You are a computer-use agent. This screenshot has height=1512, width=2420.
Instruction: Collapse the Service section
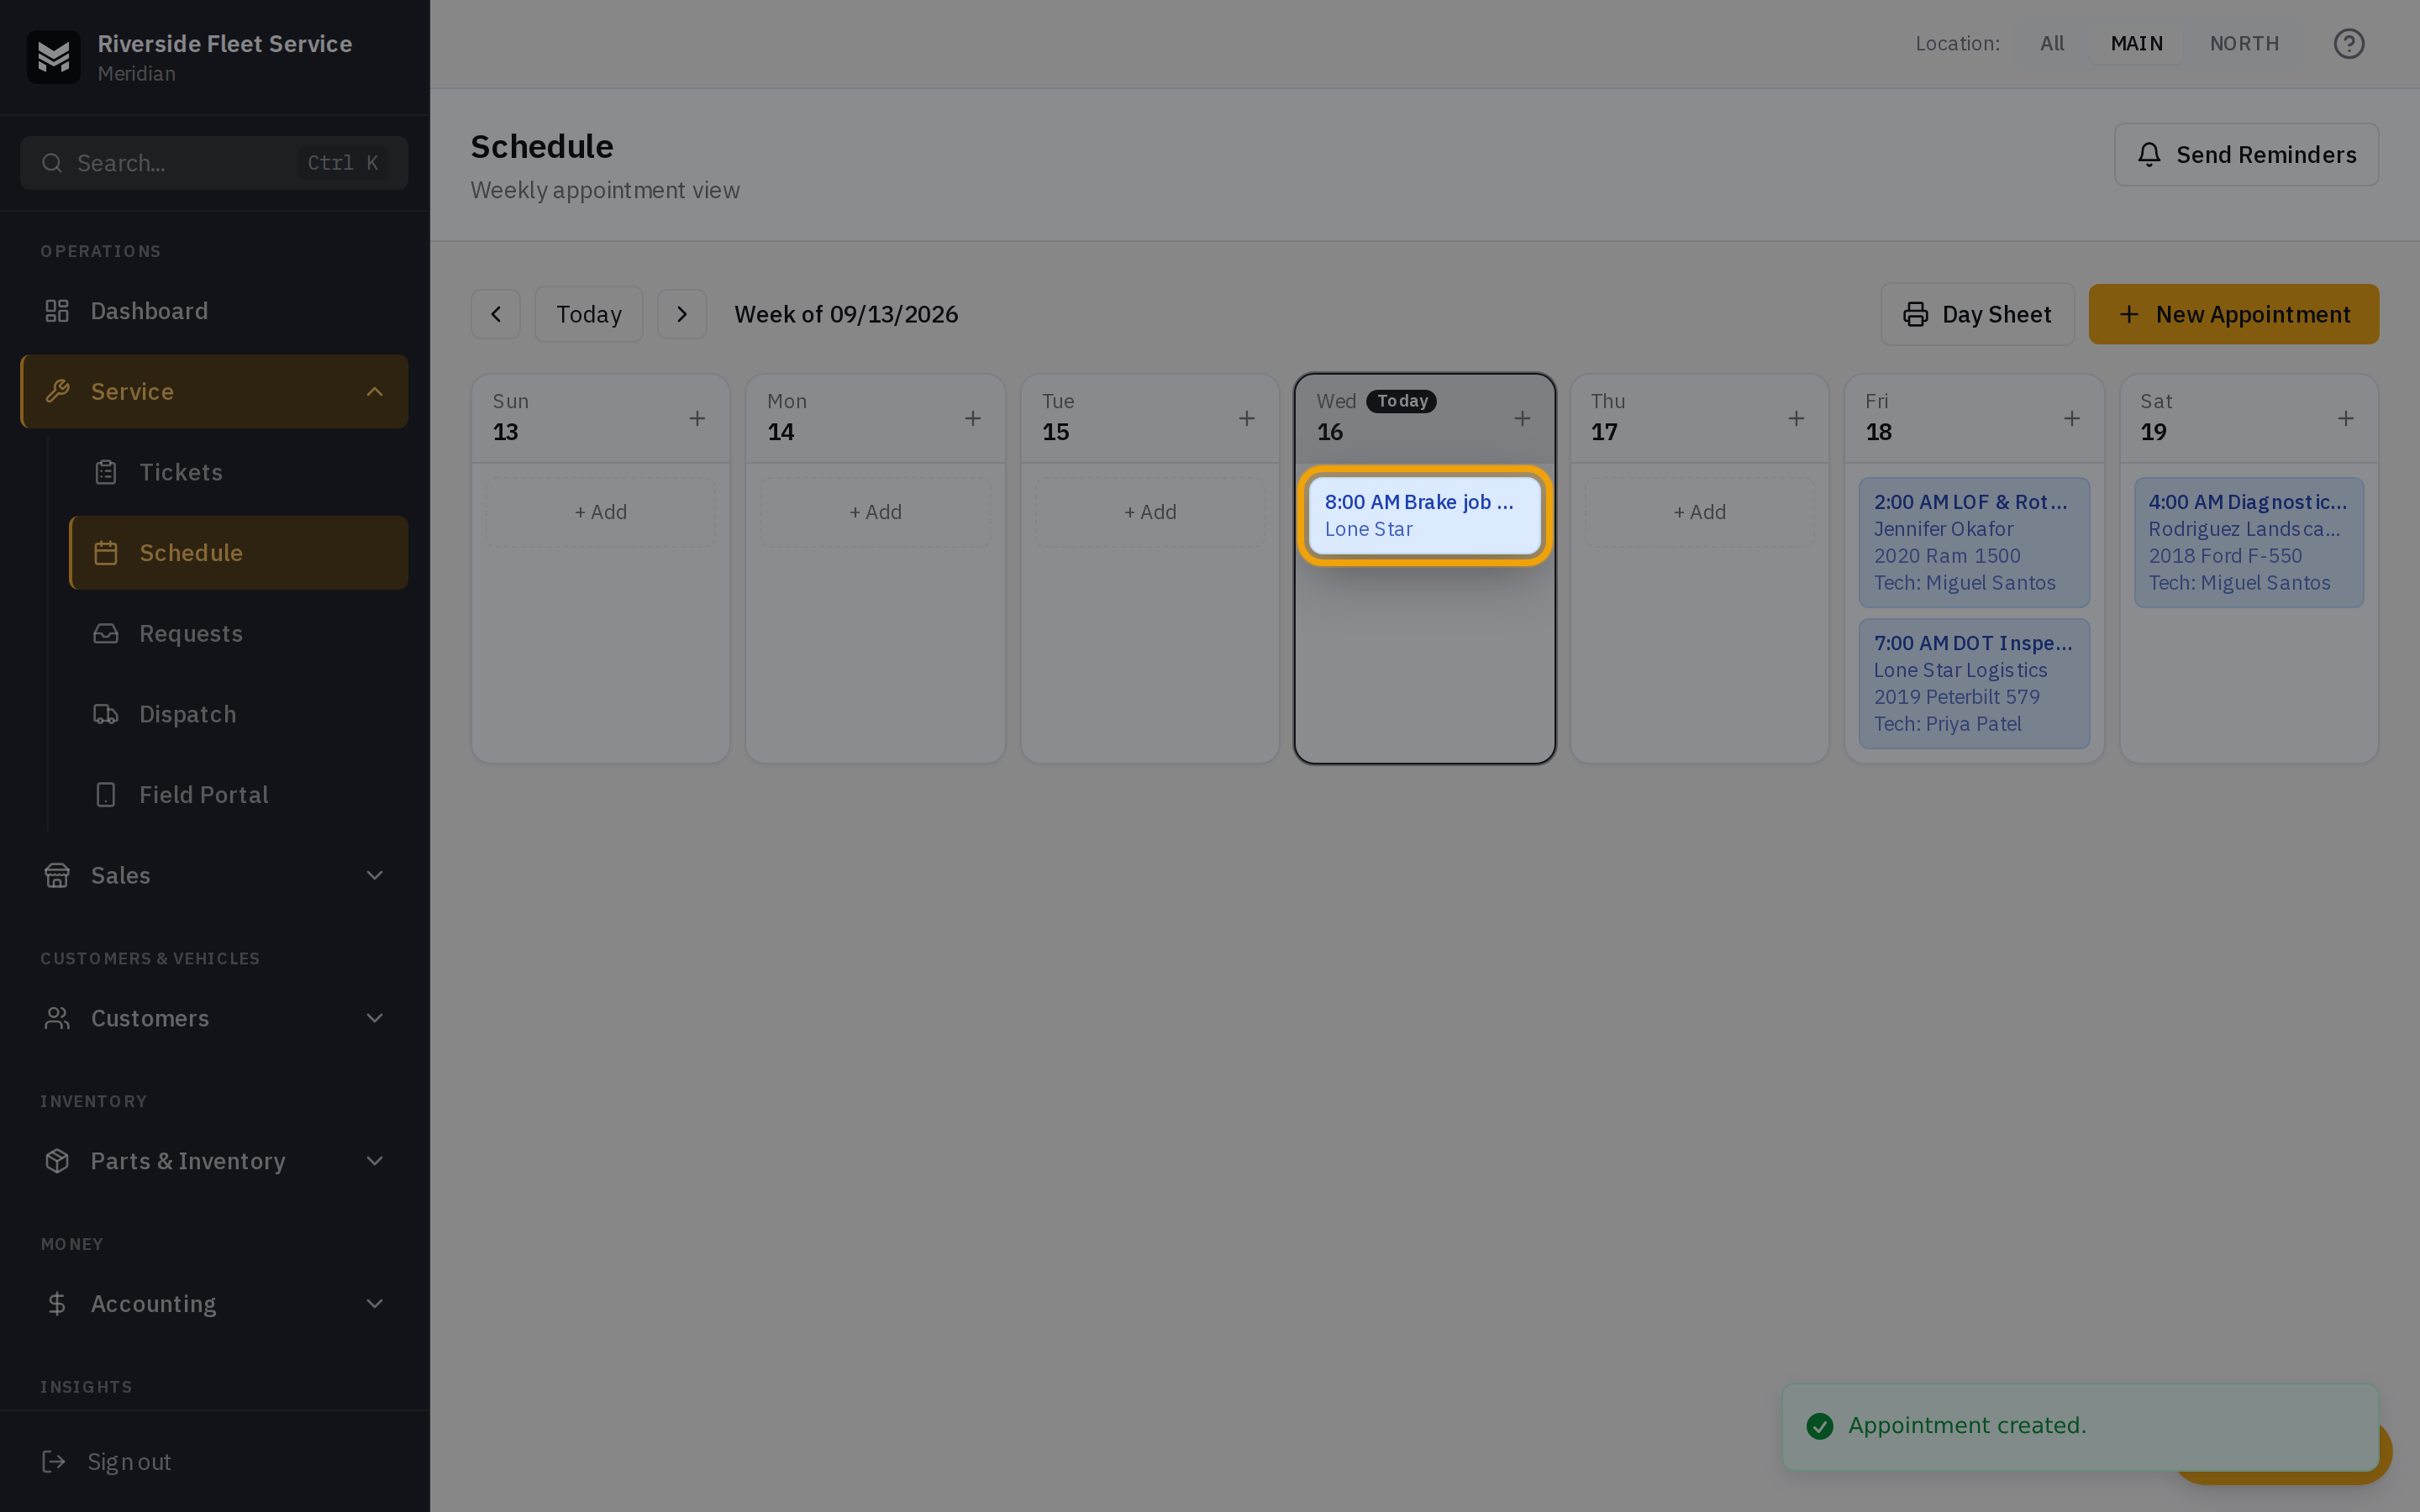[214, 391]
